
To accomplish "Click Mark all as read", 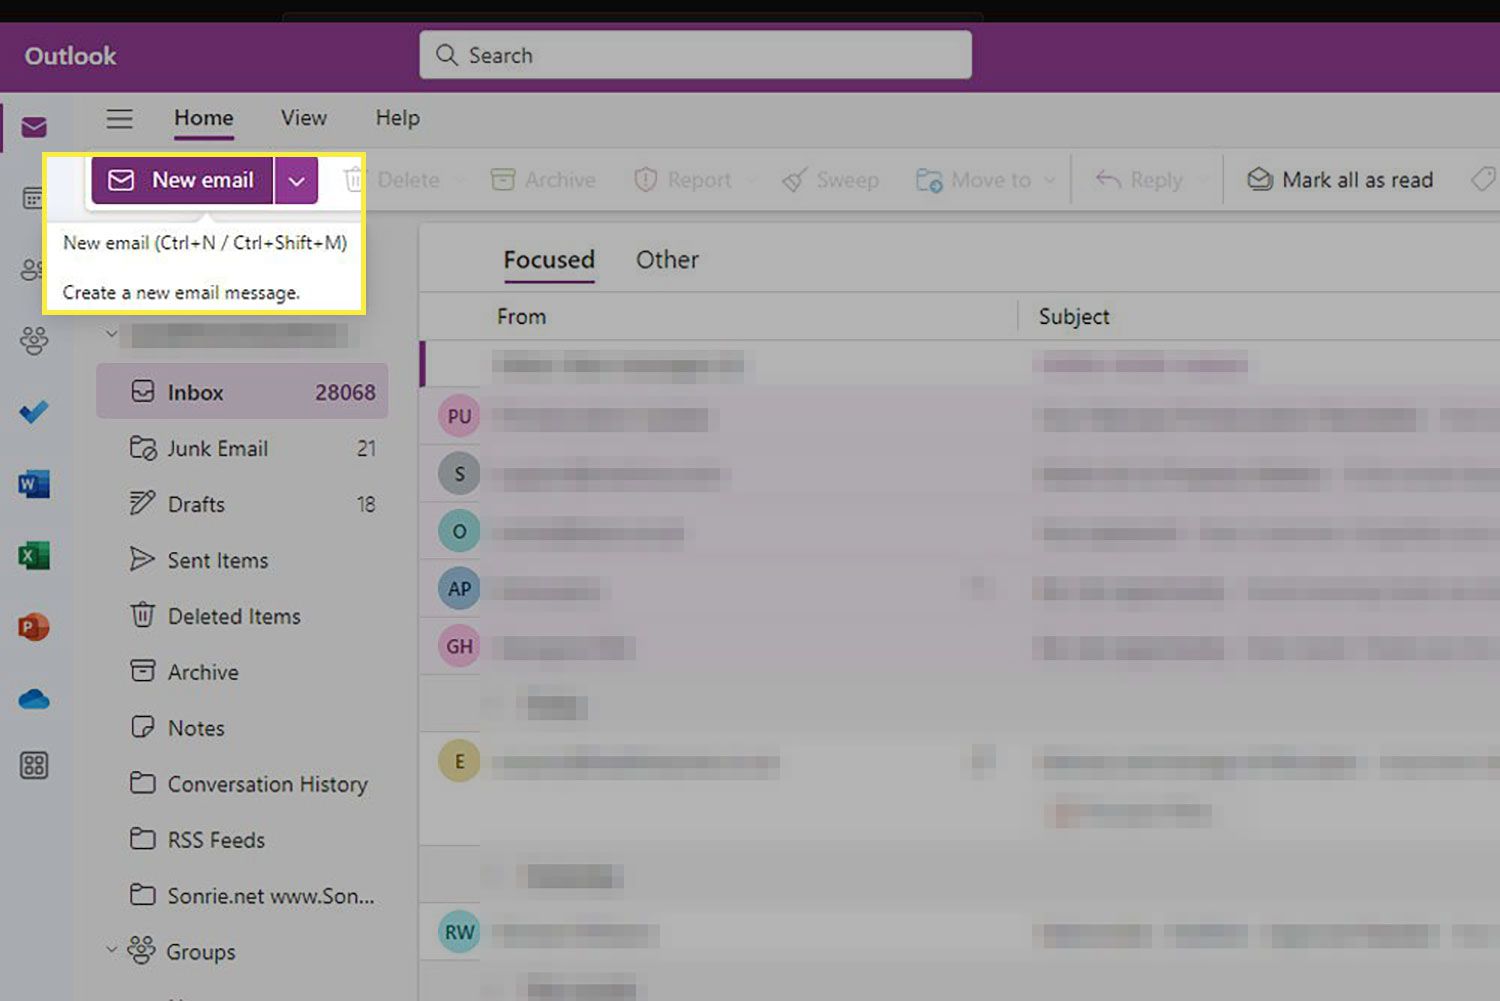I will pos(1340,180).
